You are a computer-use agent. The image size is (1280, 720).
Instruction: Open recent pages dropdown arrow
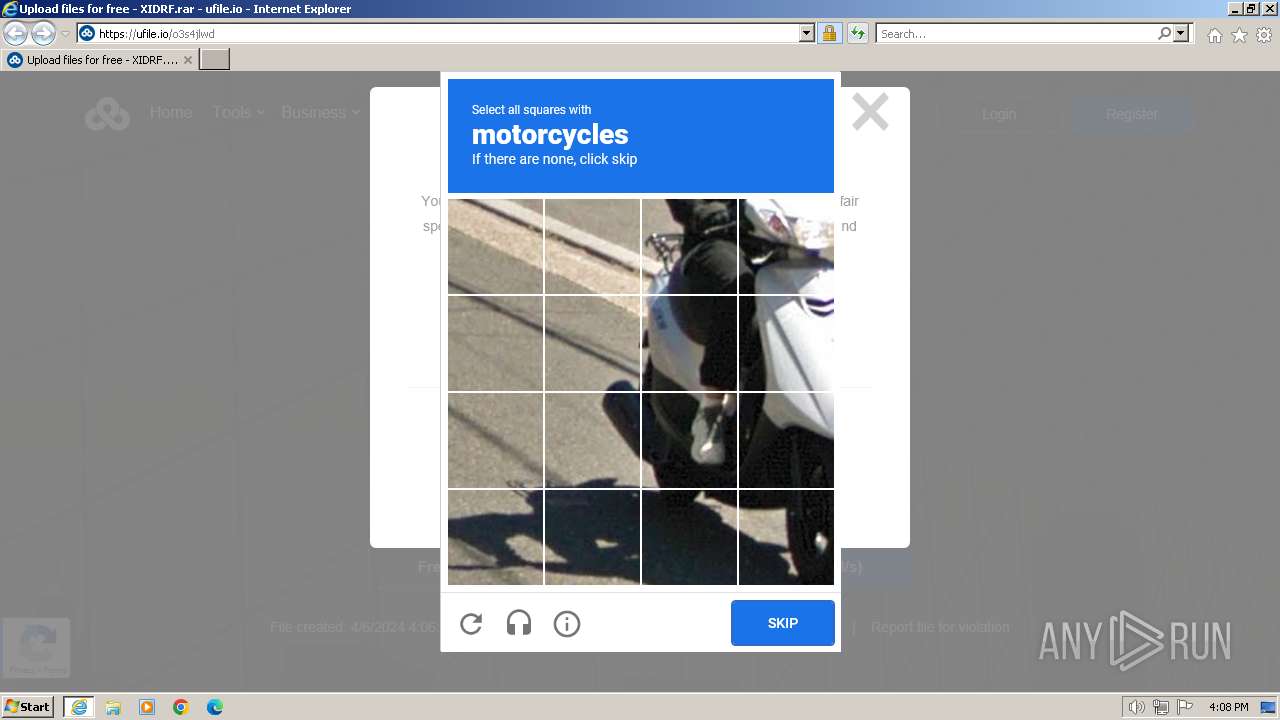click(65, 34)
